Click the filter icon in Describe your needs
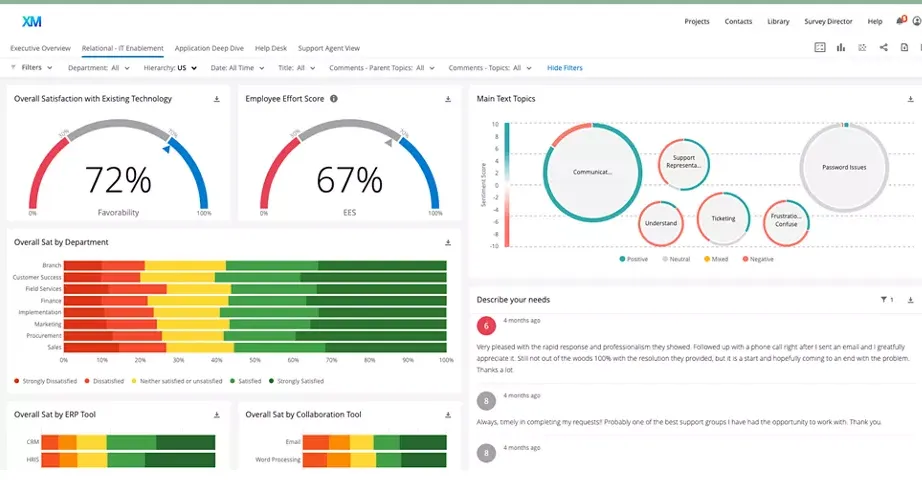This screenshot has height=486, width=922. click(885, 299)
